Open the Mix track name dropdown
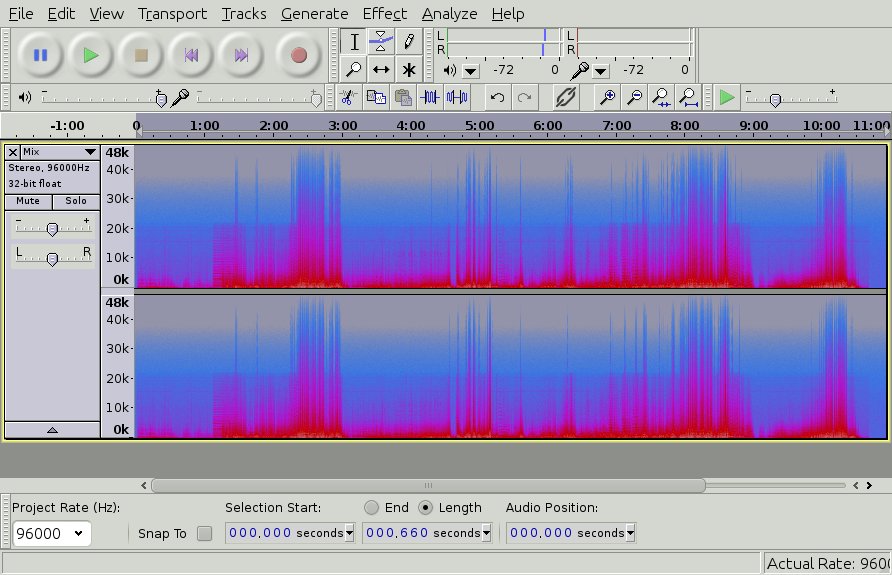892x575 pixels. pos(60,152)
